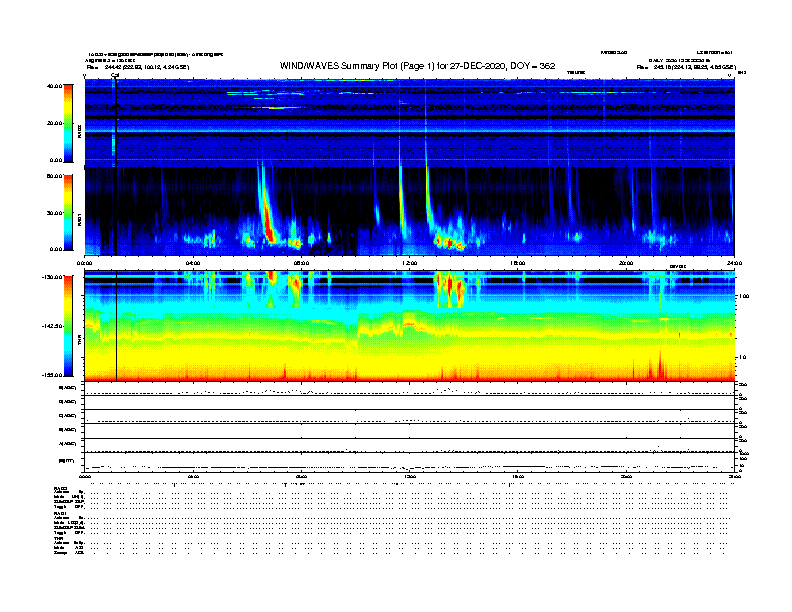
Task: Click 04:00 tick label under the line plots
Action: click(193, 476)
